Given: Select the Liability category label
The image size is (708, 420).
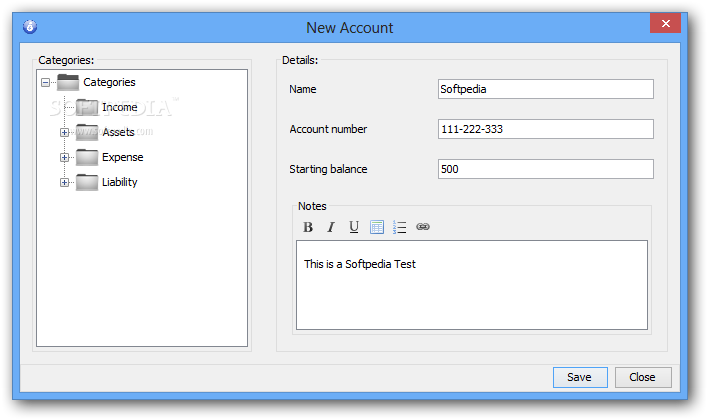Looking at the screenshot, I should (x=119, y=182).
